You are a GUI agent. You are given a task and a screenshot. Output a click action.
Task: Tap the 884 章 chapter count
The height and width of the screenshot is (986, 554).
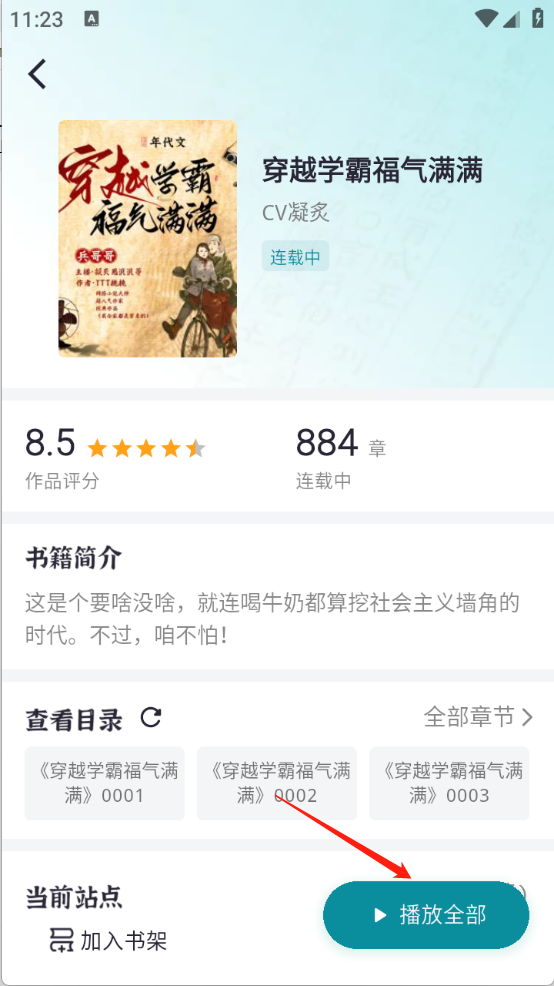(x=341, y=444)
